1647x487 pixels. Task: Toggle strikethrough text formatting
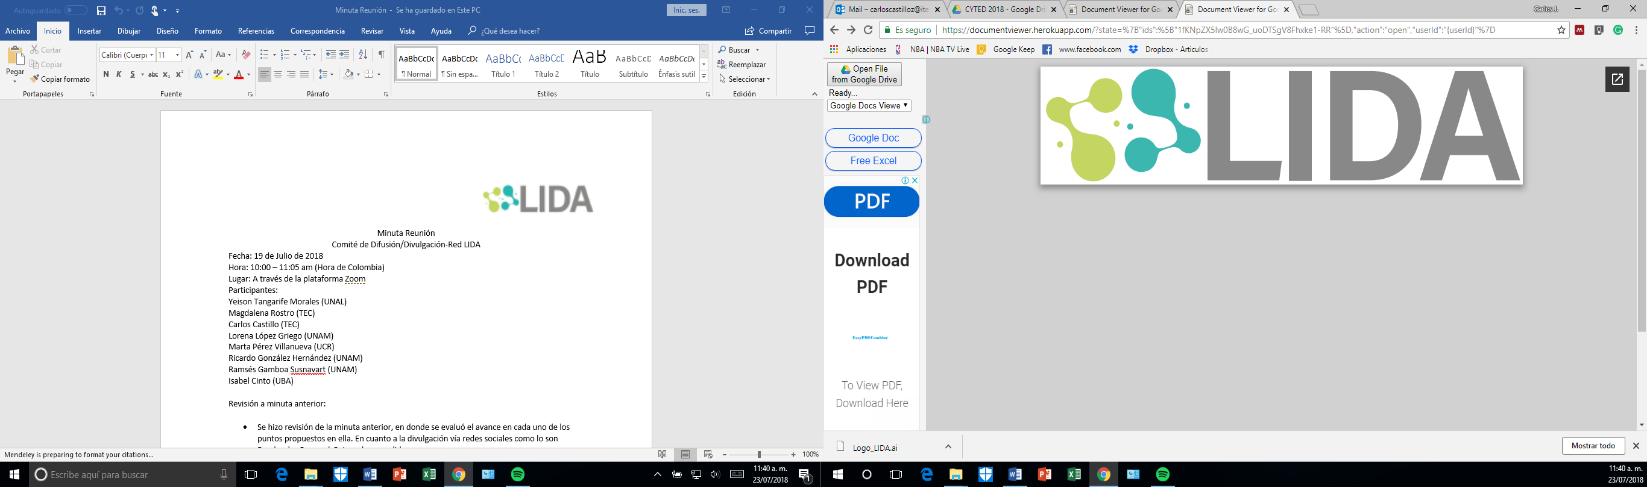(151, 74)
